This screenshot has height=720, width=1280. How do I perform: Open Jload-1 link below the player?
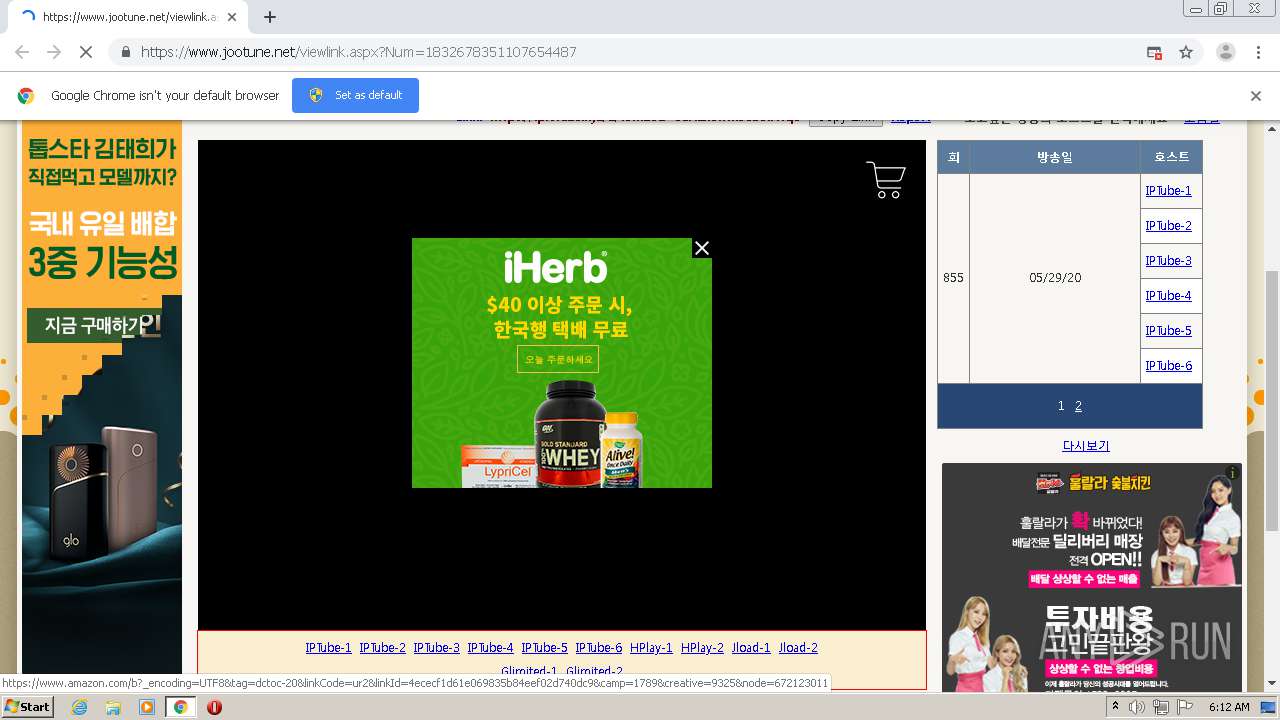751,648
